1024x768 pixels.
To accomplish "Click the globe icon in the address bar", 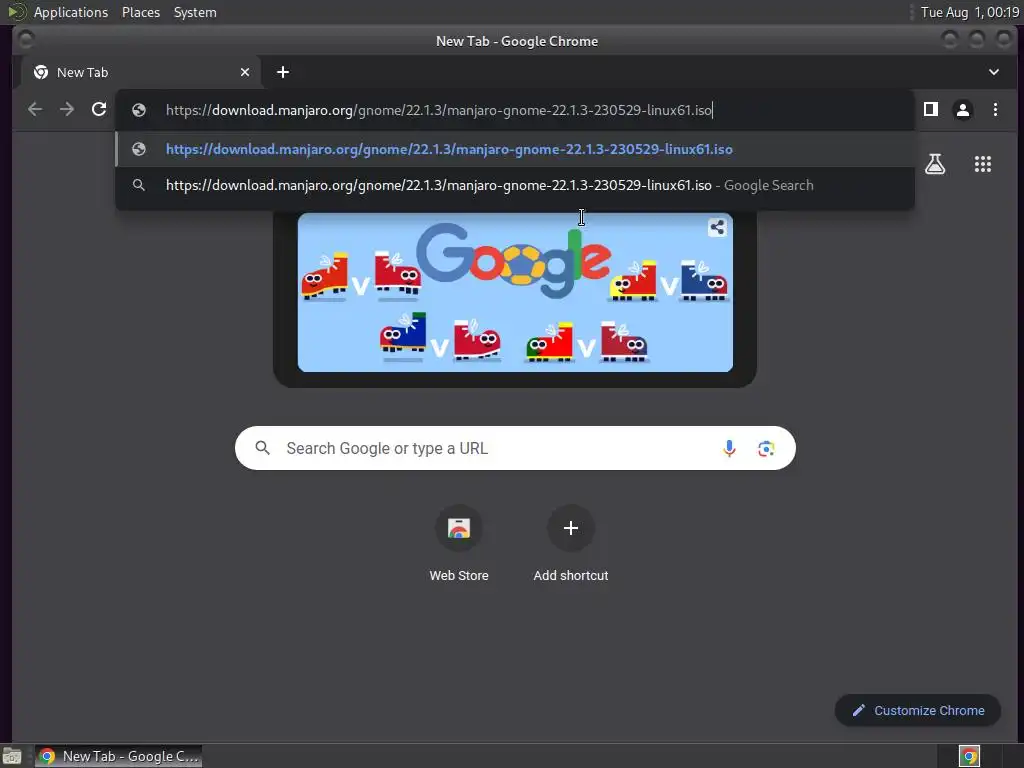I will [138, 110].
